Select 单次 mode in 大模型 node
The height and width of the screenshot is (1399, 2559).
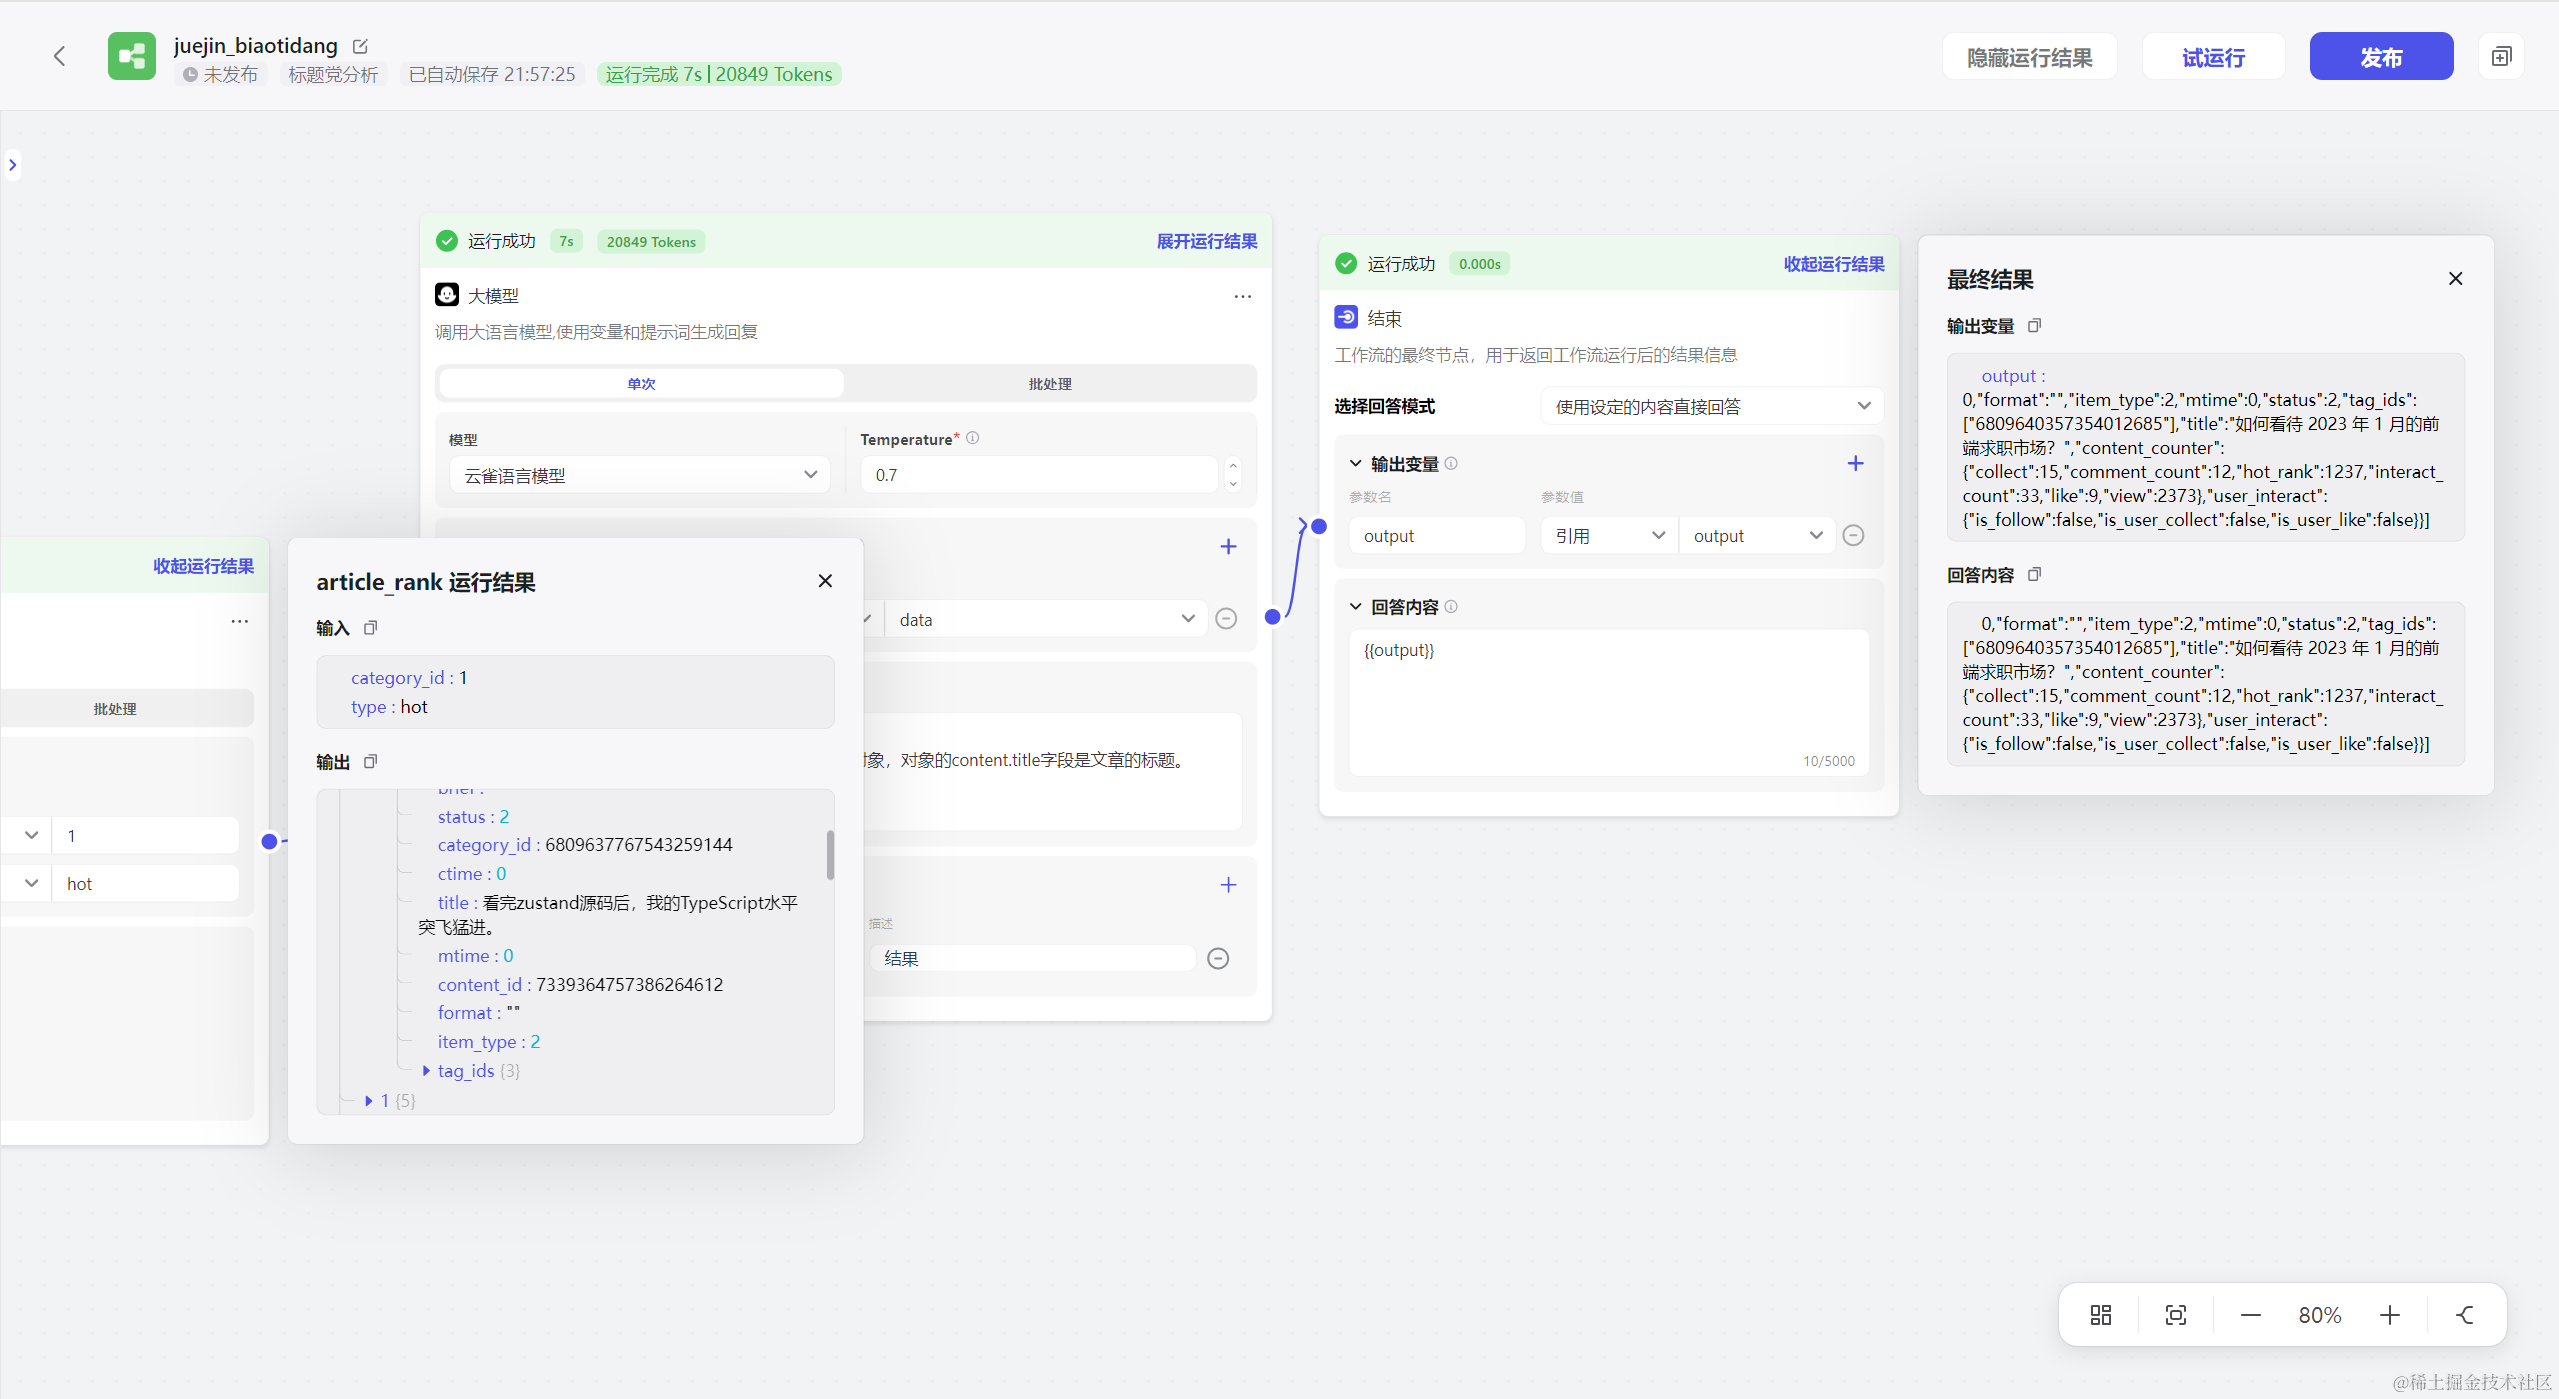click(x=641, y=384)
